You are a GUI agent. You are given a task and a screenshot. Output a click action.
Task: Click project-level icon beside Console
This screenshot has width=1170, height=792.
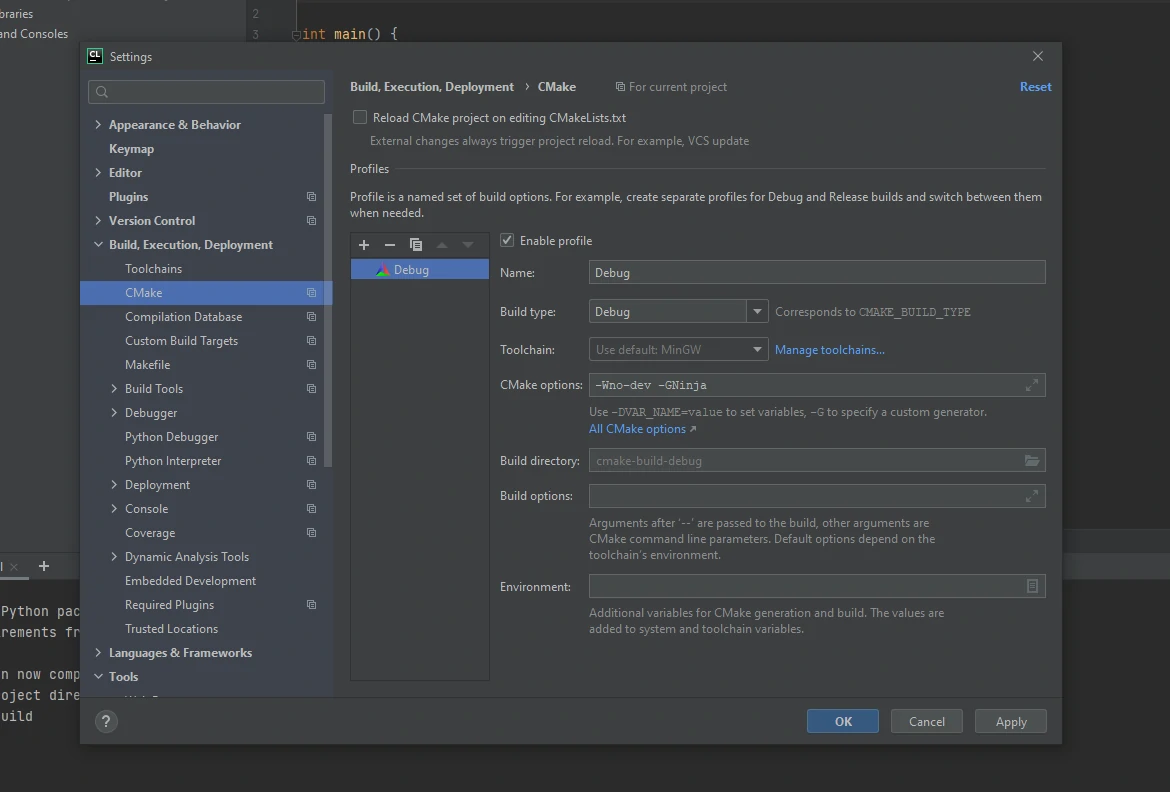click(311, 509)
